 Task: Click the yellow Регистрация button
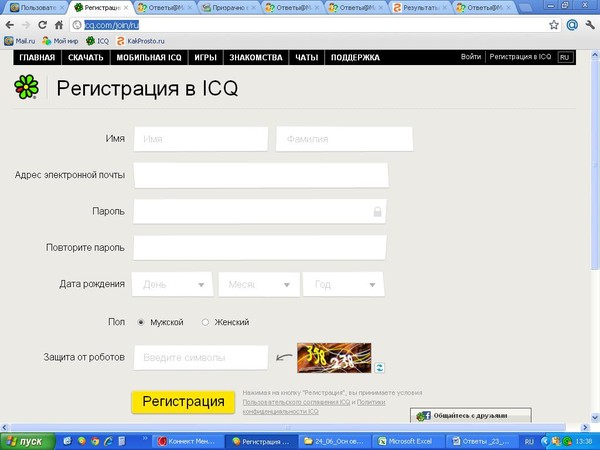pos(183,402)
